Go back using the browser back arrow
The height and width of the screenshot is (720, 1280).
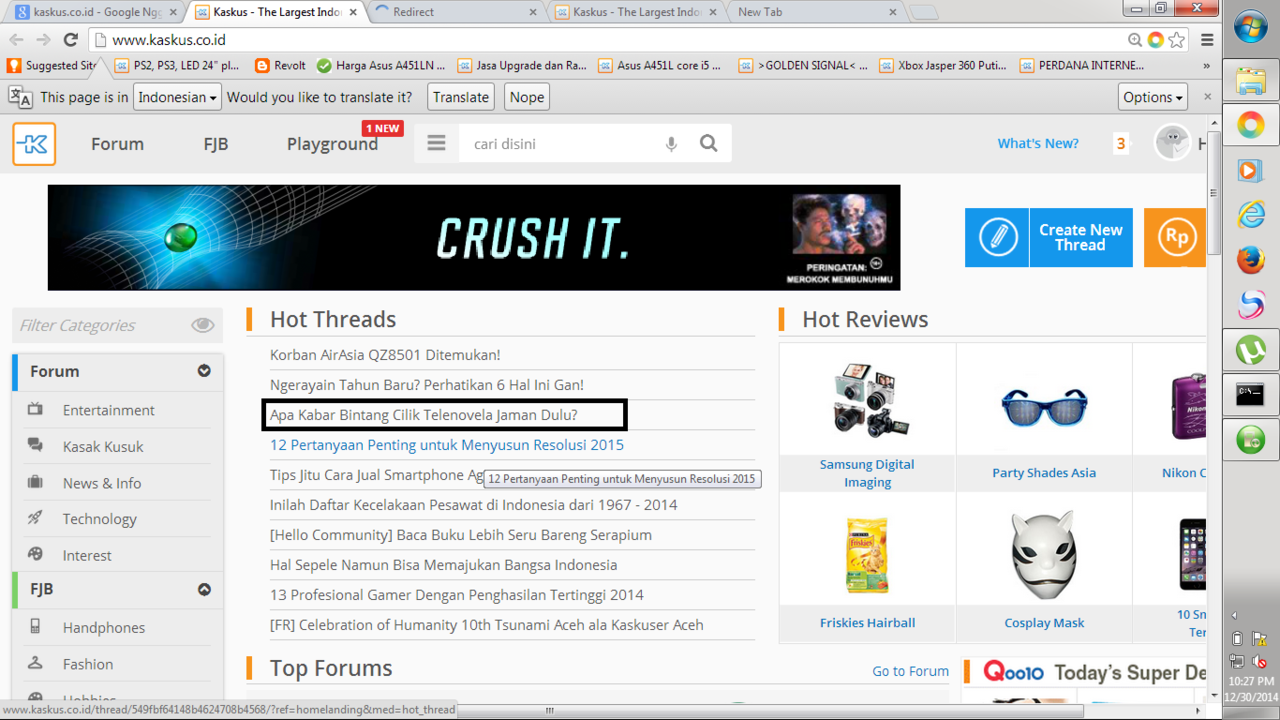(16, 40)
